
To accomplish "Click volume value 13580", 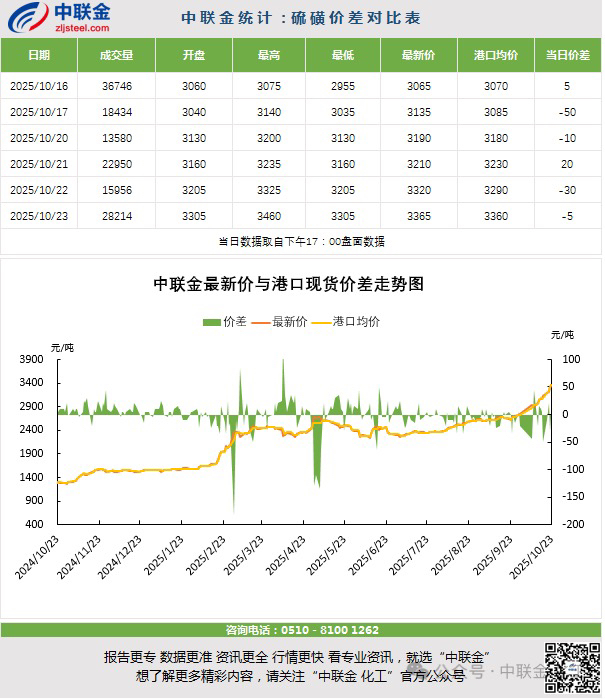I will pos(117,138).
